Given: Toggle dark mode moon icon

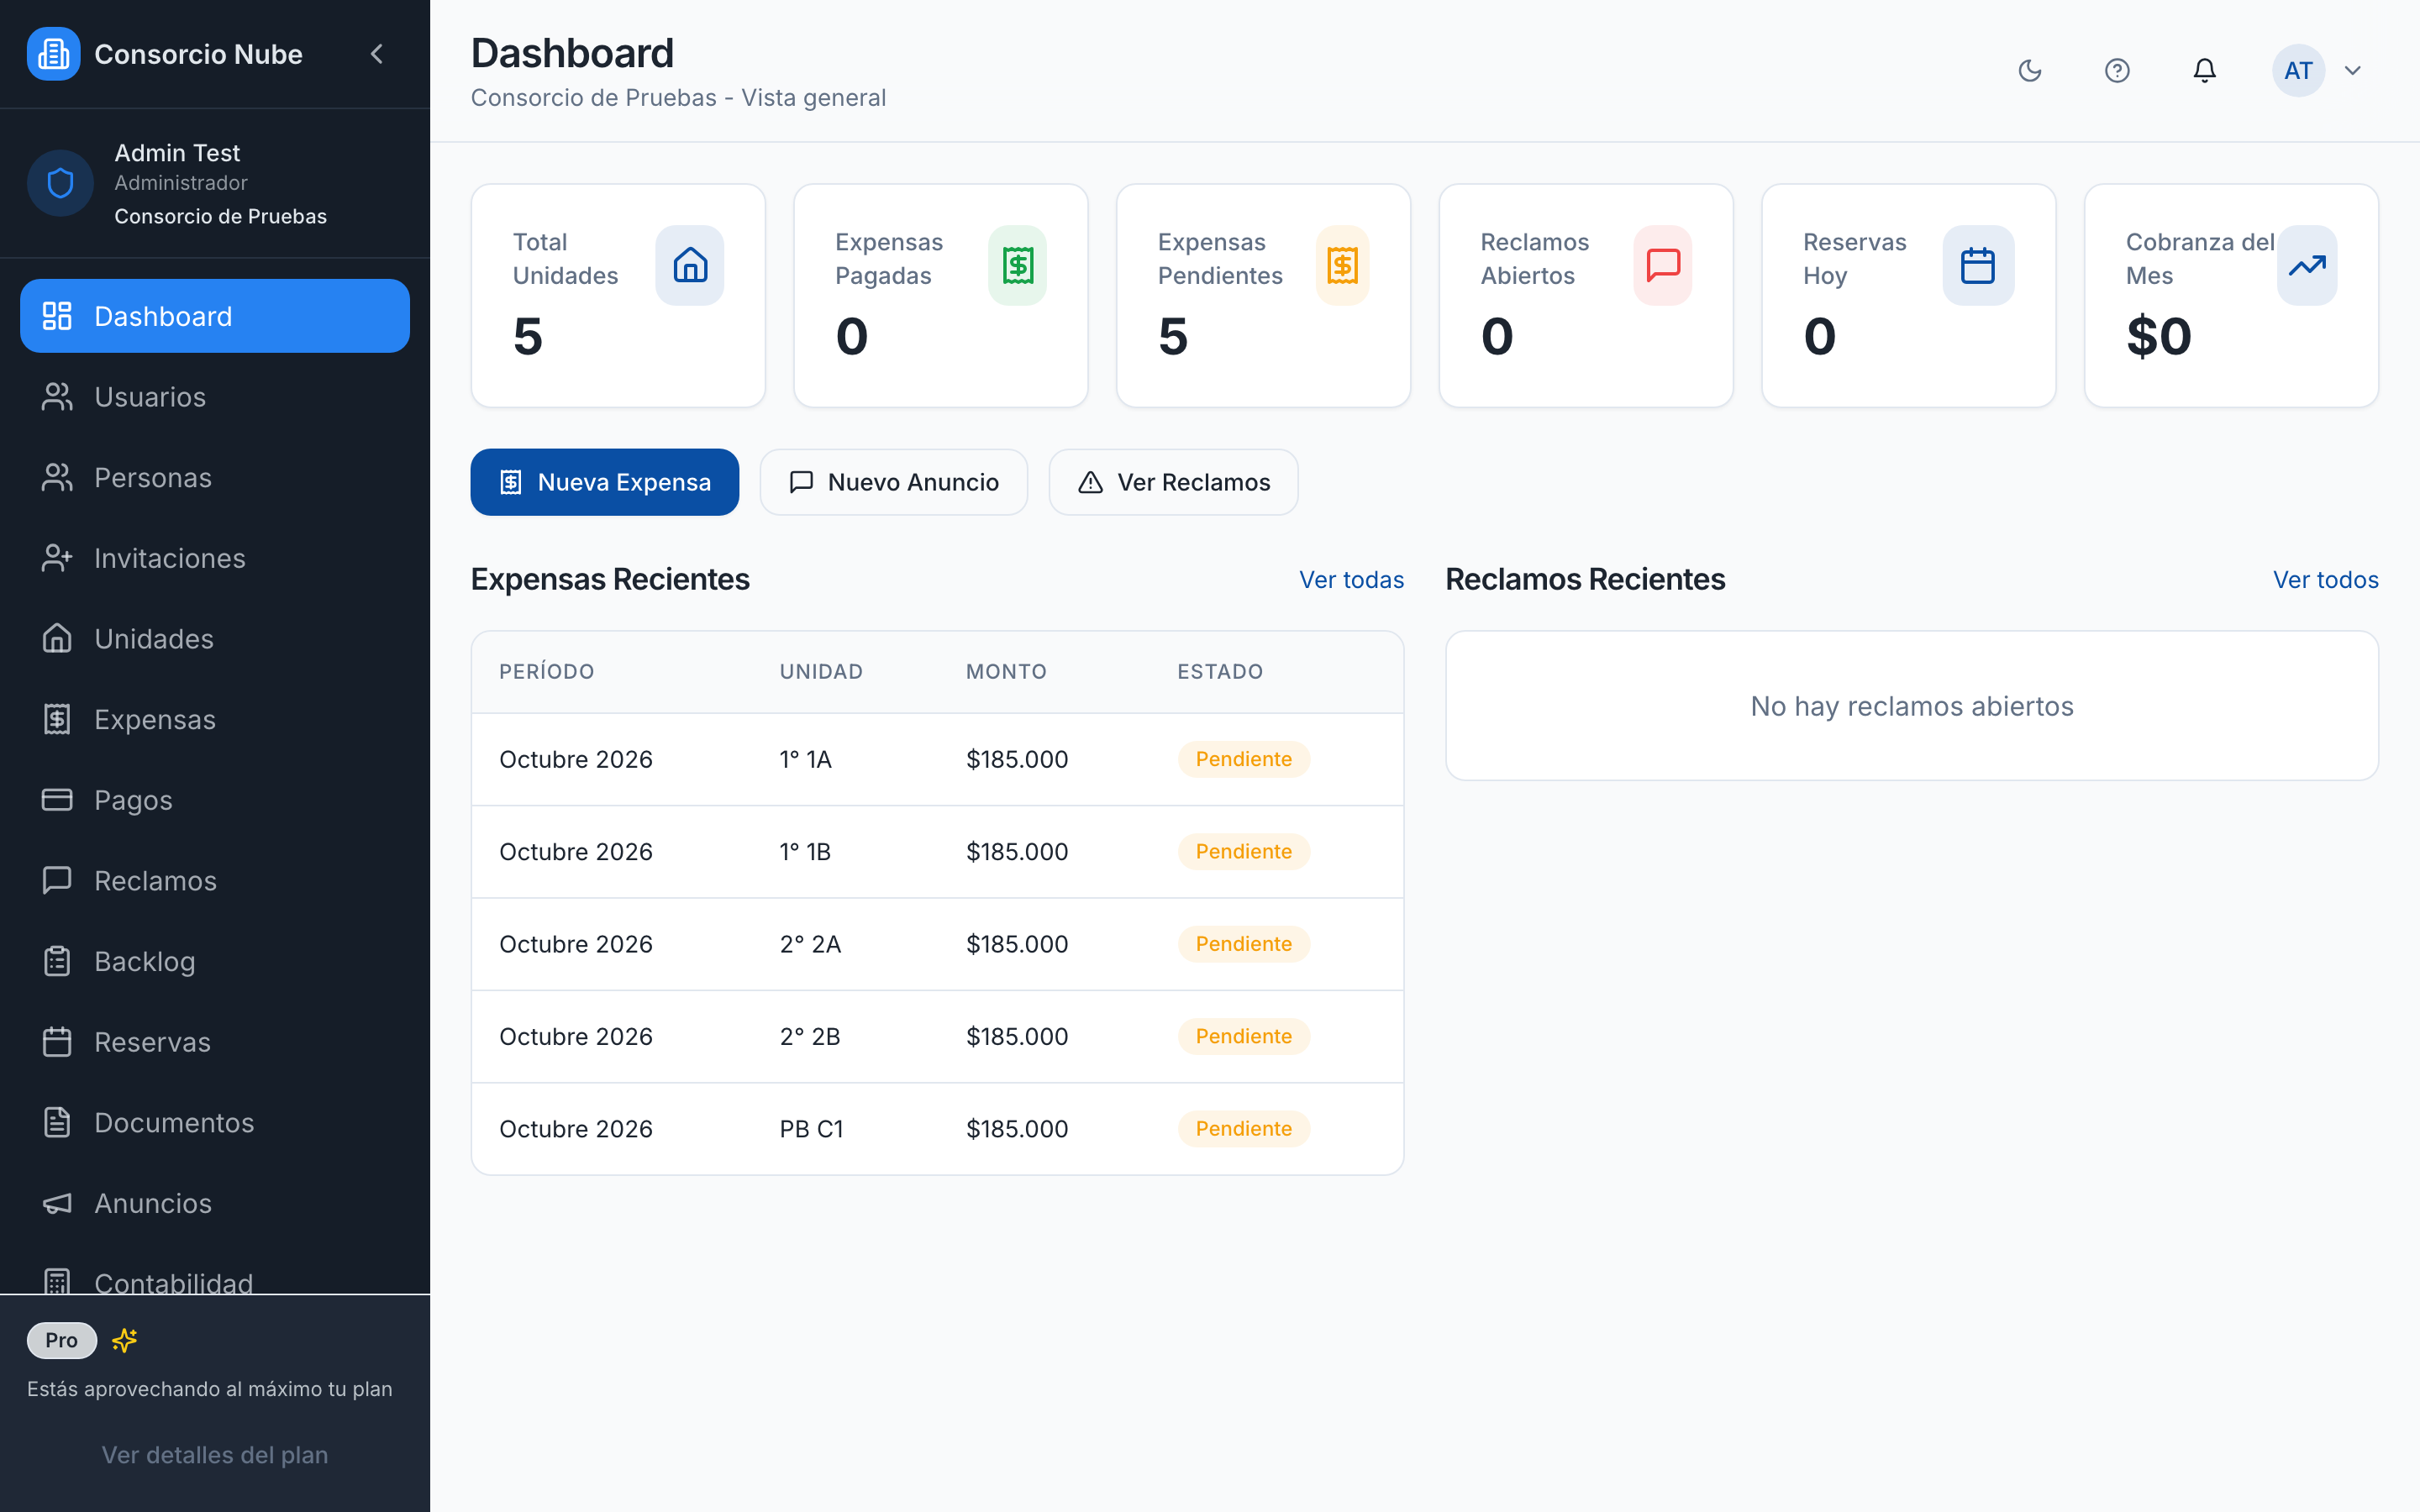Looking at the screenshot, I should coord(2030,70).
